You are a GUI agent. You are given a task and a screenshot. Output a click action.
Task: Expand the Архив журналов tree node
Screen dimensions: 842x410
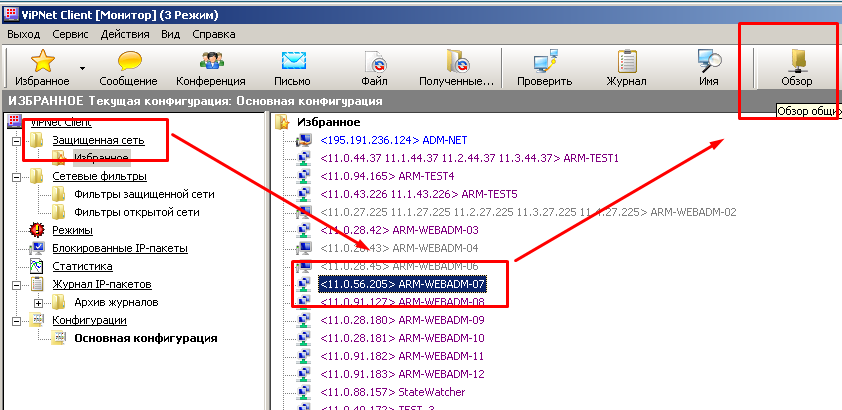point(39,302)
